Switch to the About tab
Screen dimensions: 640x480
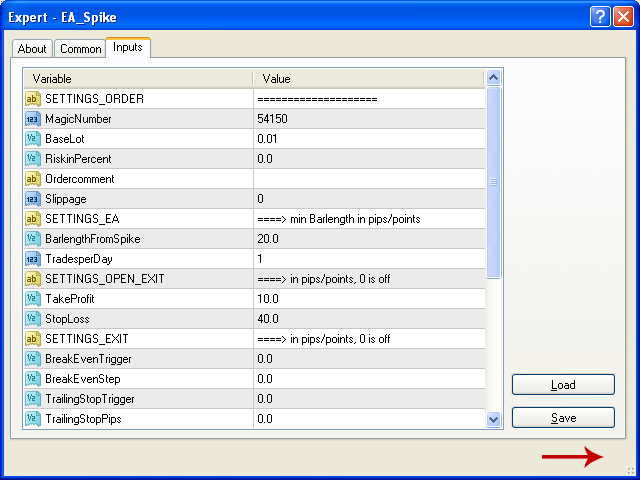(32, 49)
